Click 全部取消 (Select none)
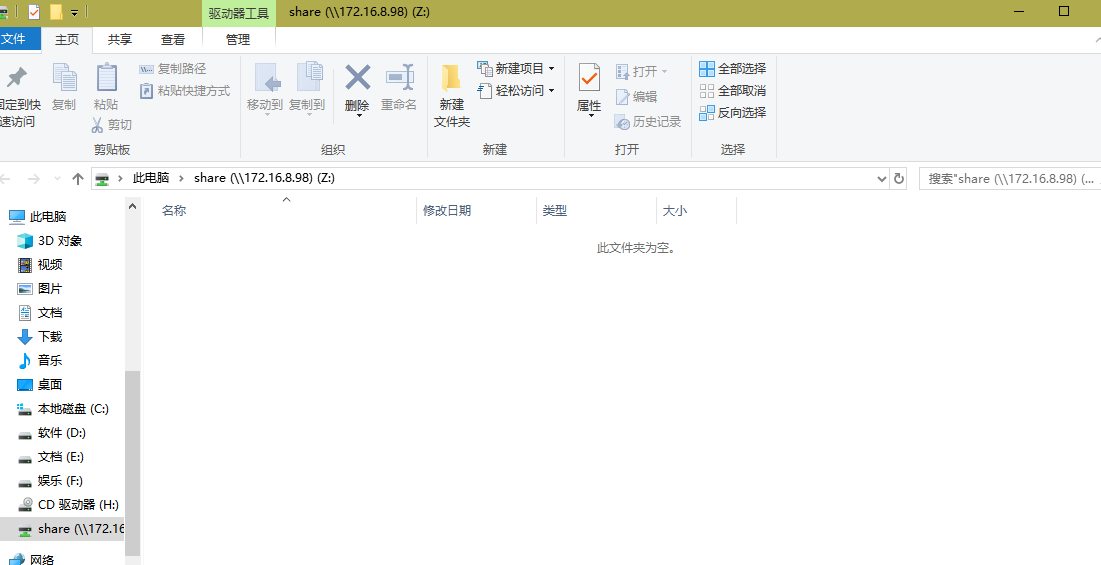The height and width of the screenshot is (565, 1101). point(732,91)
